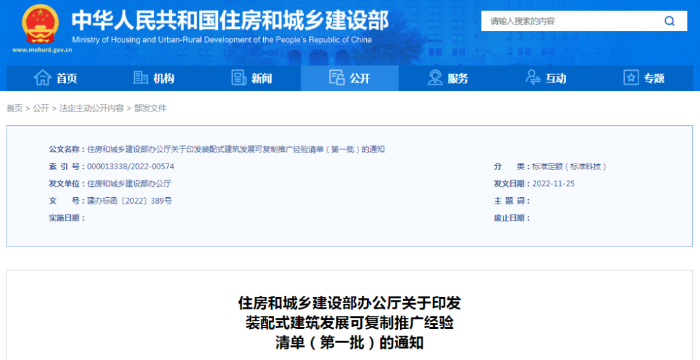Open 部发文件 breadcrumb link

click(150, 108)
